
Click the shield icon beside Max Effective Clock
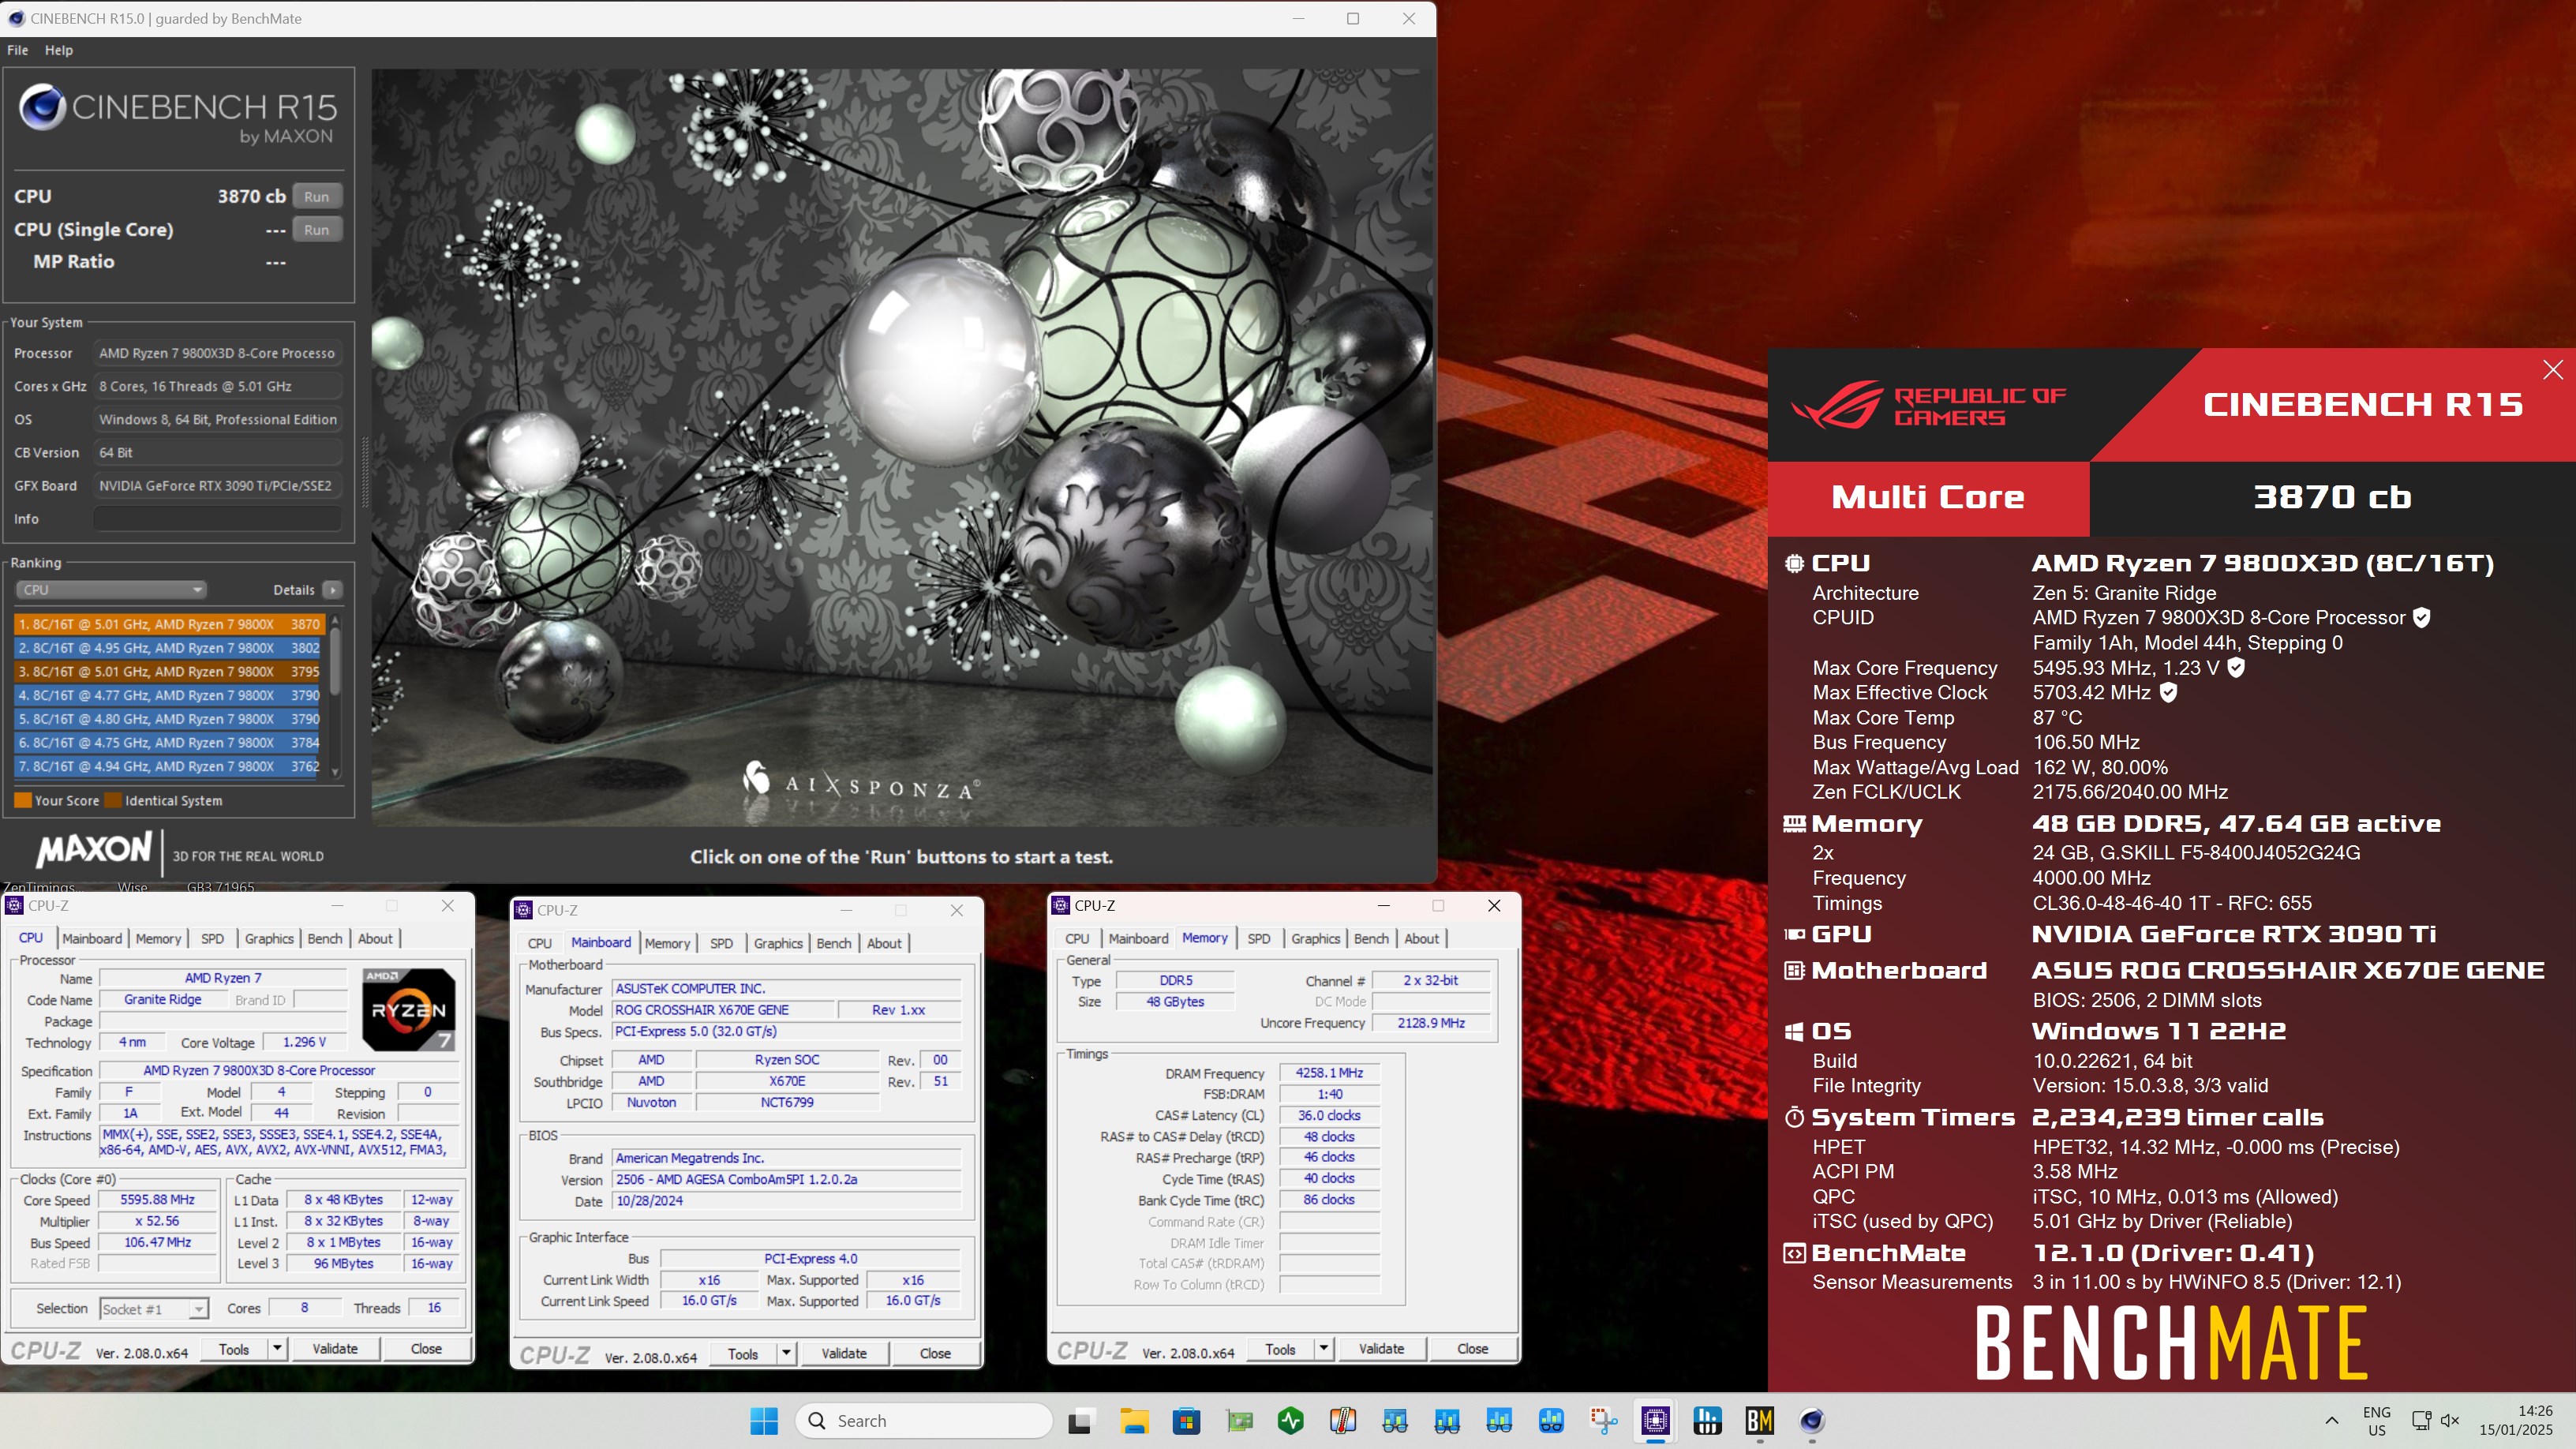(2168, 692)
